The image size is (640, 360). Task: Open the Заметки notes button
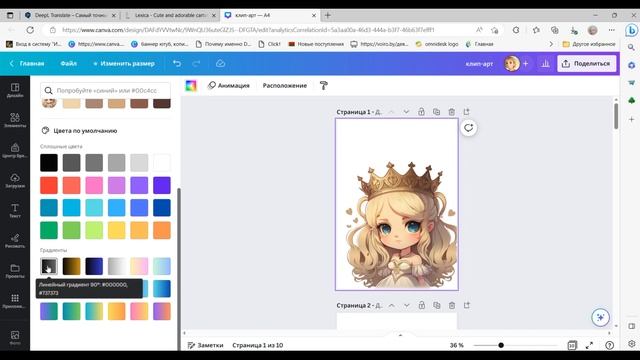pyautogui.click(x=206, y=345)
